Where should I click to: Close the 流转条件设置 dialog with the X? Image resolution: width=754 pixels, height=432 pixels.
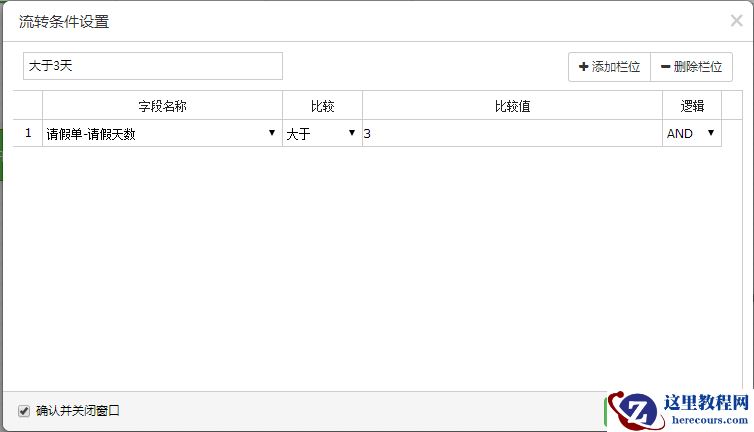(x=736, y=21)
